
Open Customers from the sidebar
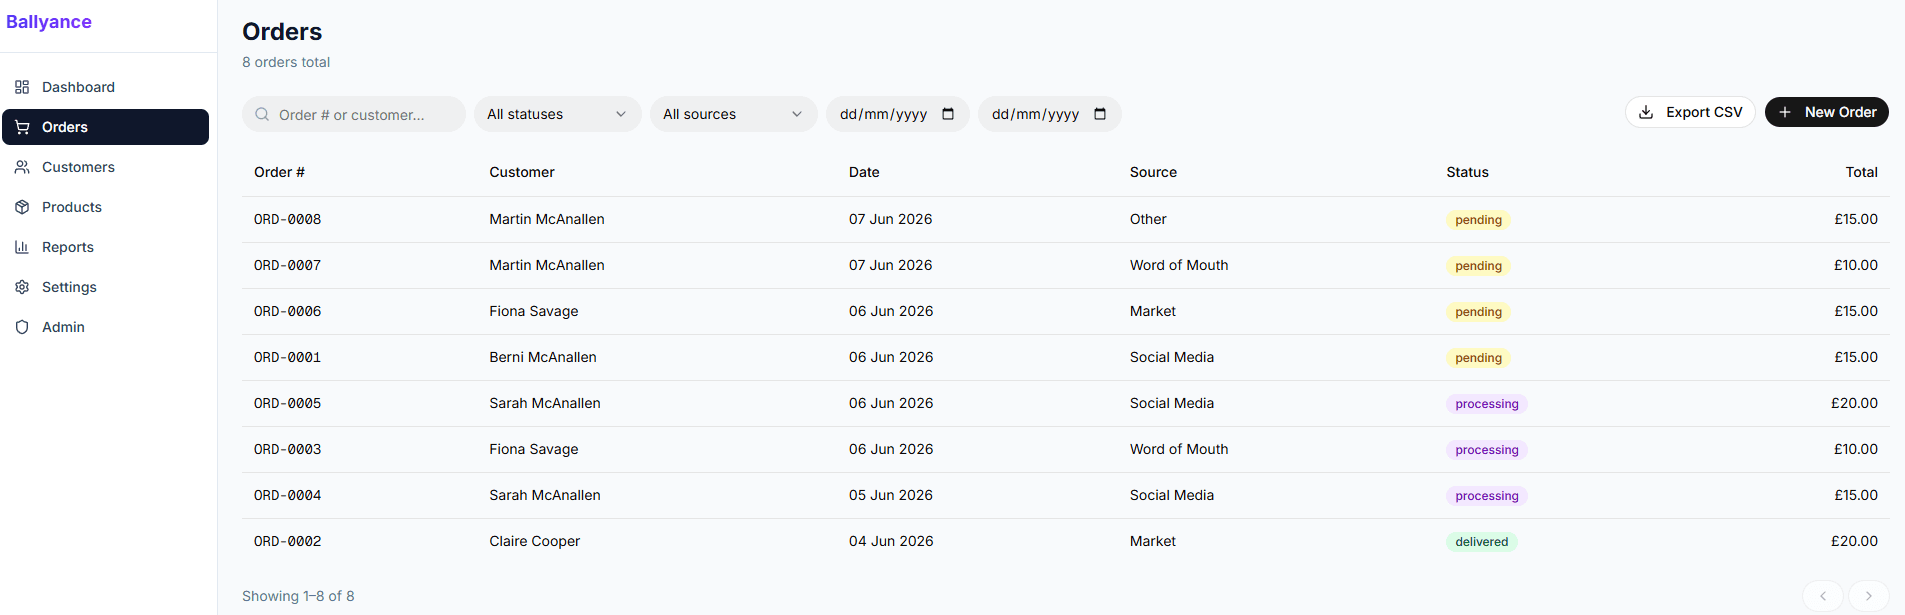[x=105, y=167]
